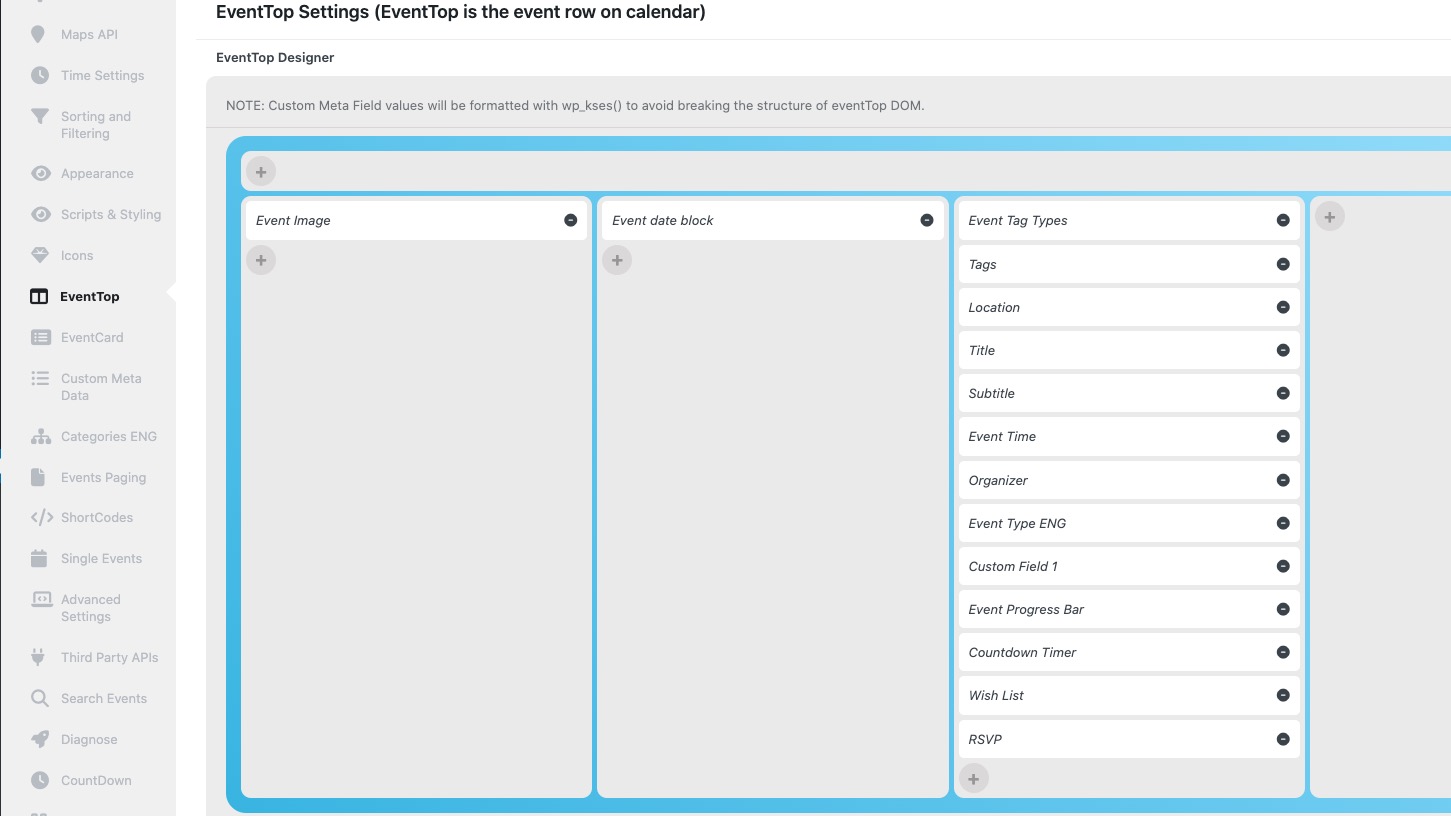Select the Event Progress Bar label
Viewport: 1451px width, 816px height.
[x=1026, y=610]
